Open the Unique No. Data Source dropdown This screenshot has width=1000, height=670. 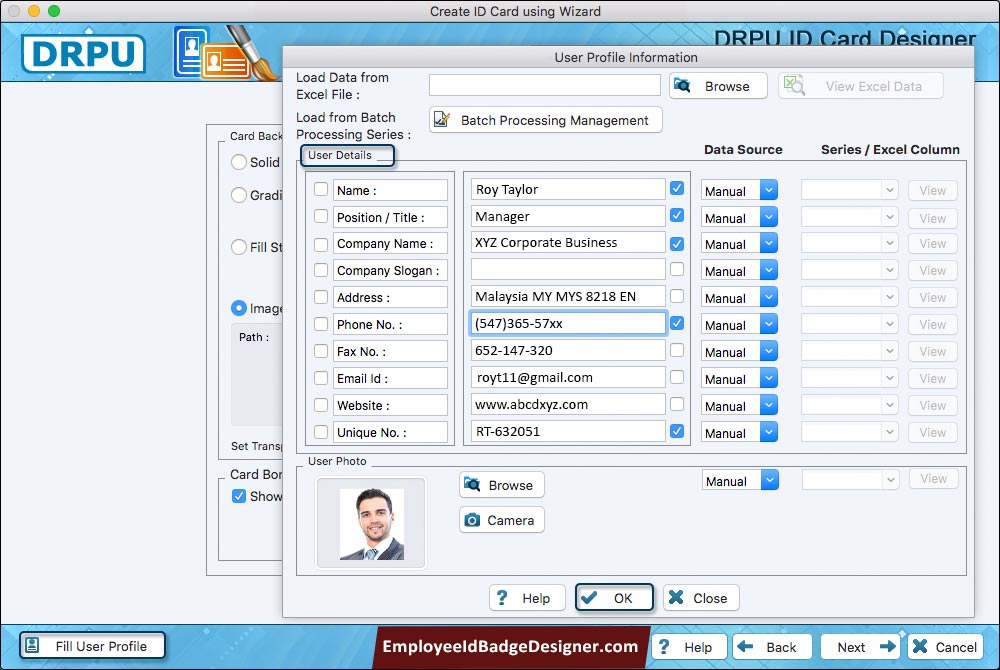point(739,432)
